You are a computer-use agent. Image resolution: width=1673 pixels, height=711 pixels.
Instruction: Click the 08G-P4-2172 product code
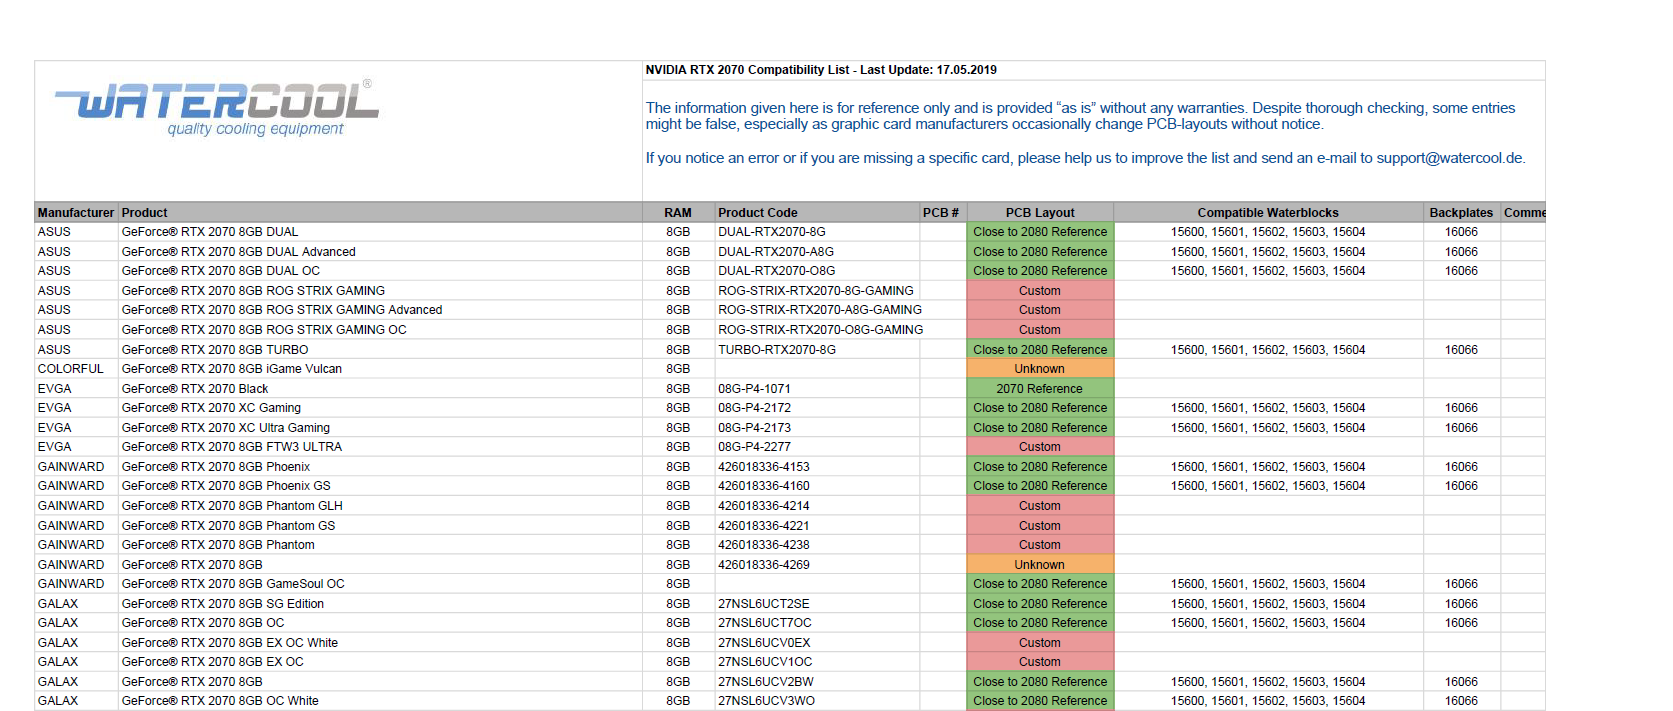tap(754, 408)
